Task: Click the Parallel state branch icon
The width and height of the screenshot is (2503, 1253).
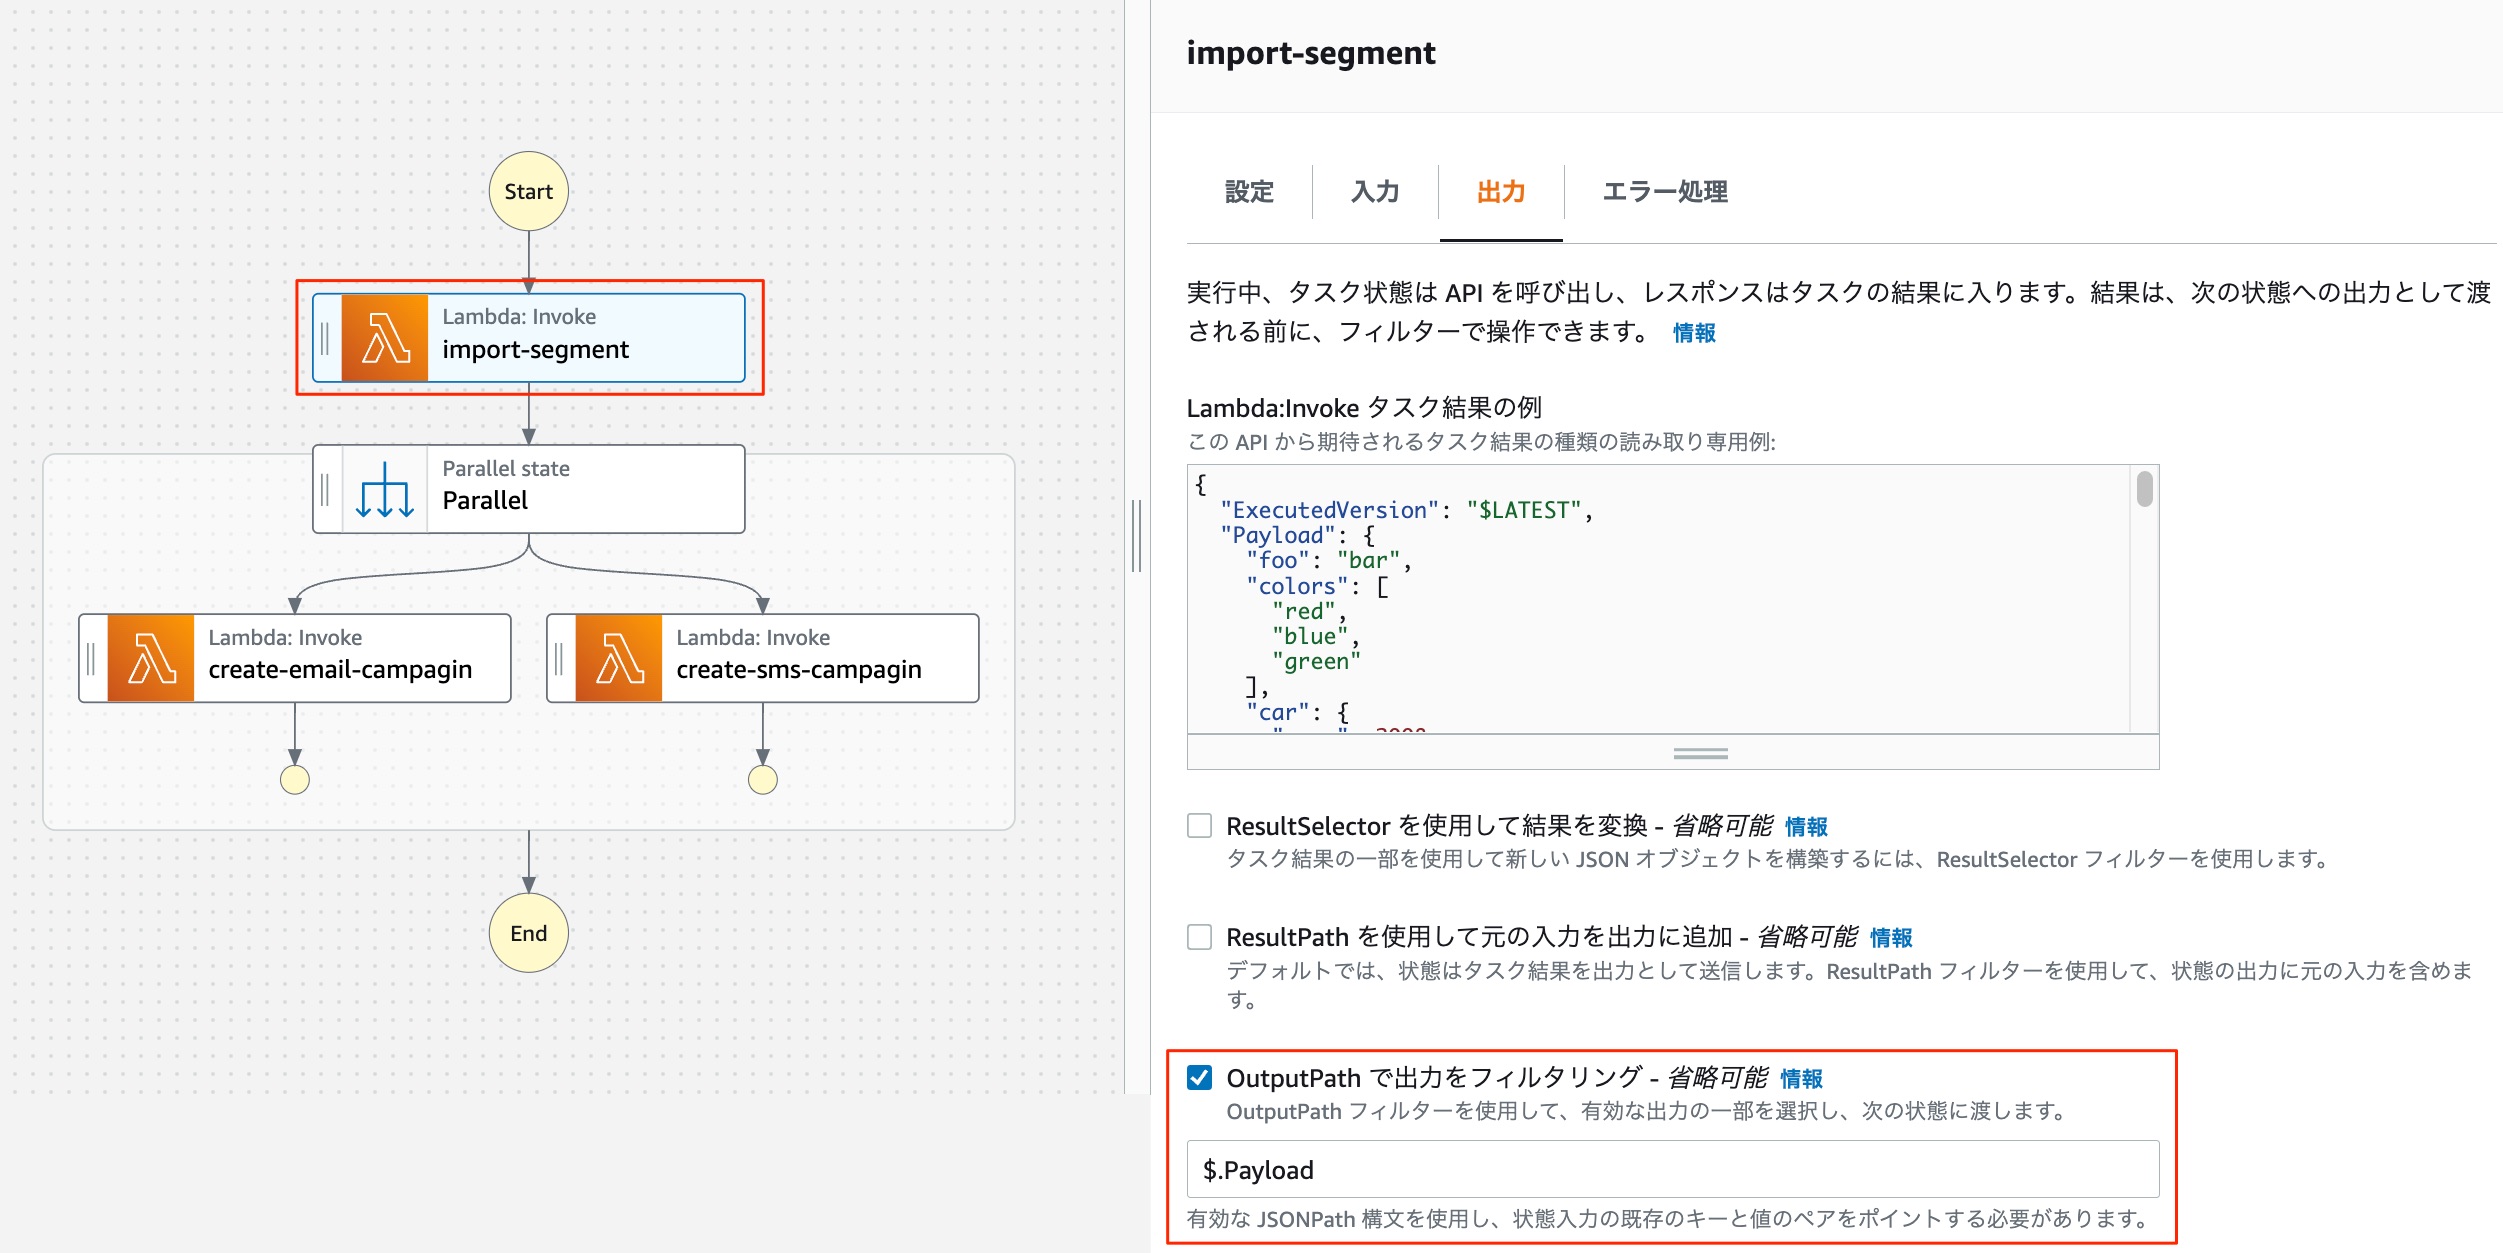Action: coord(385,488)
